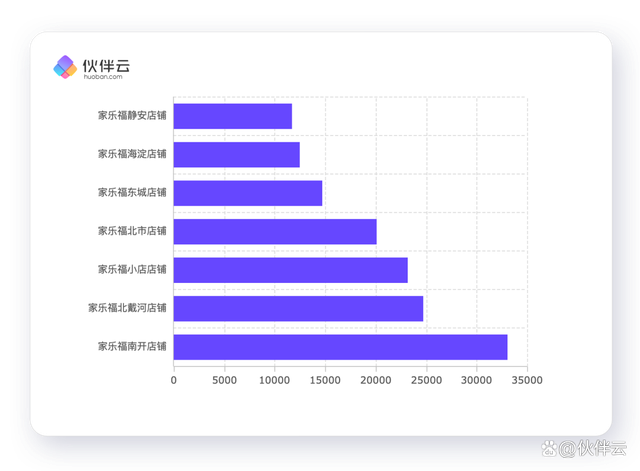Click the 家乐福北市店铺 axis label
Screen dimensions: 640x471
[132, 231]
